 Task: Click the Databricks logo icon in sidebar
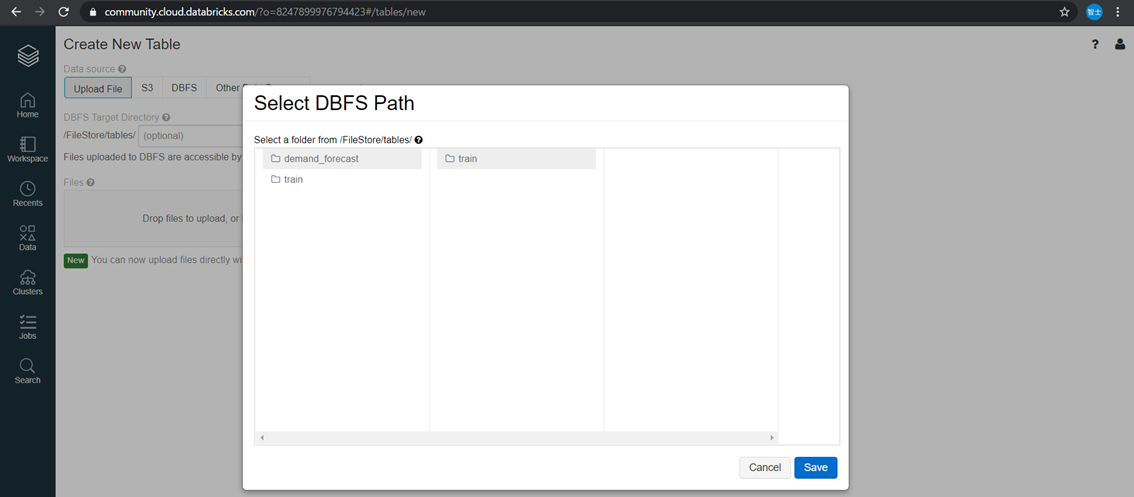[x=27, y=56]
